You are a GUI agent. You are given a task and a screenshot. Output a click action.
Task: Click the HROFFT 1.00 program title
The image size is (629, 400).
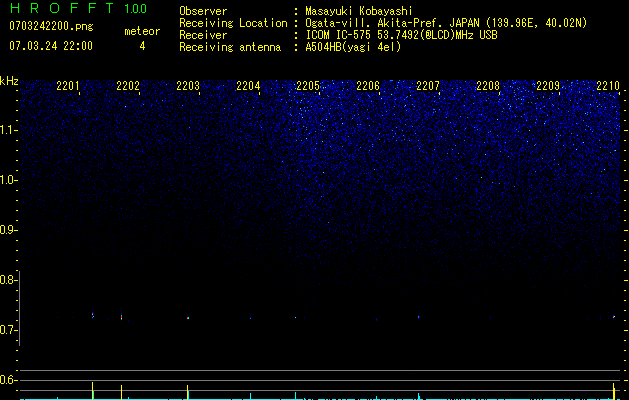pos(78,8)
